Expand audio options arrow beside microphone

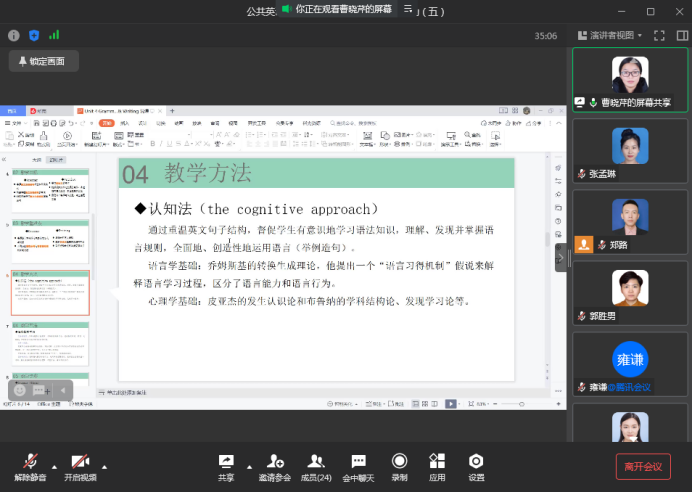click(x=53, y=466)
